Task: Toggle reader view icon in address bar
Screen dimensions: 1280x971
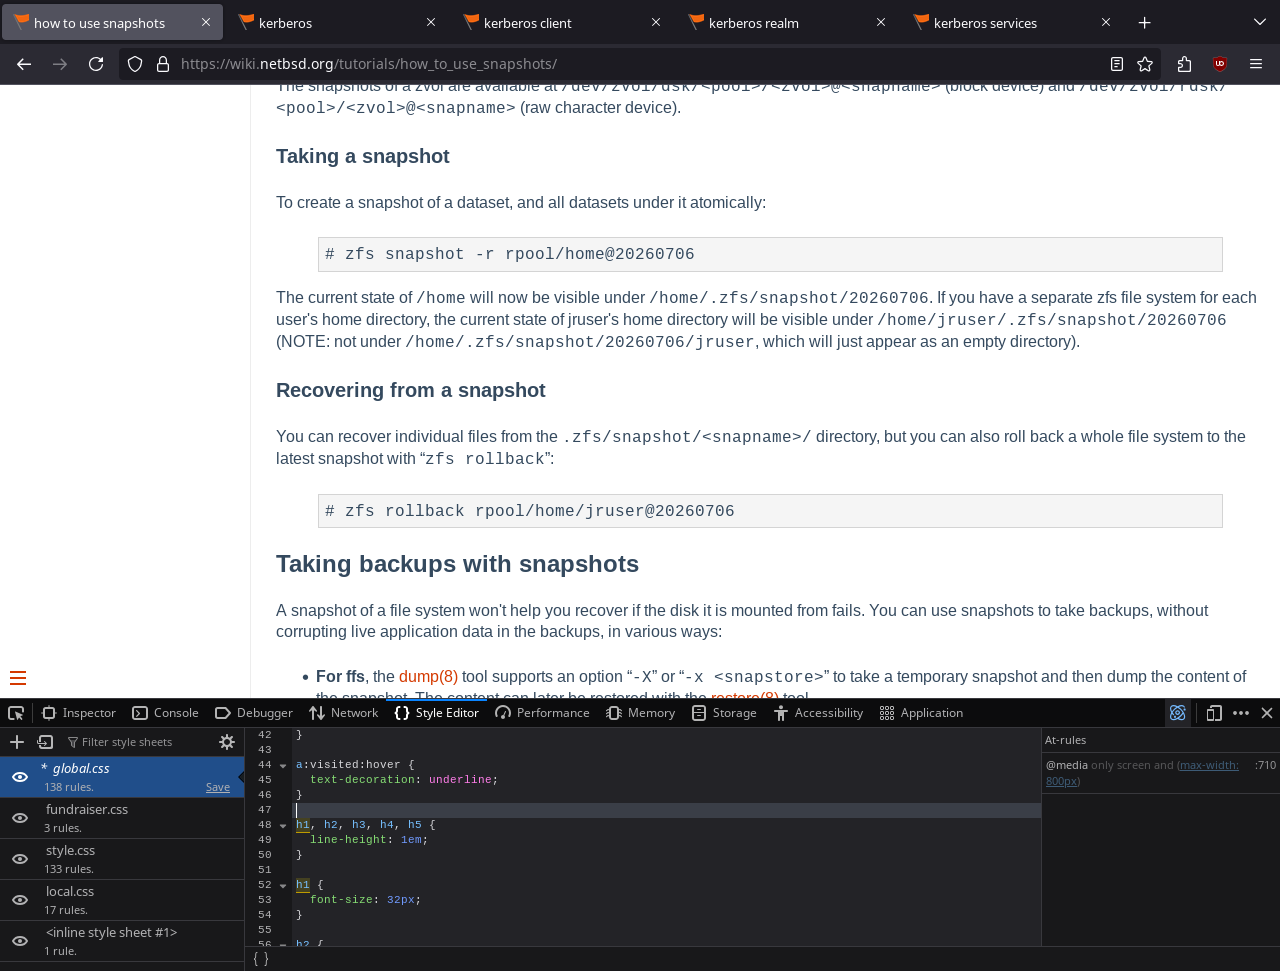Action: coord(1117,64)
